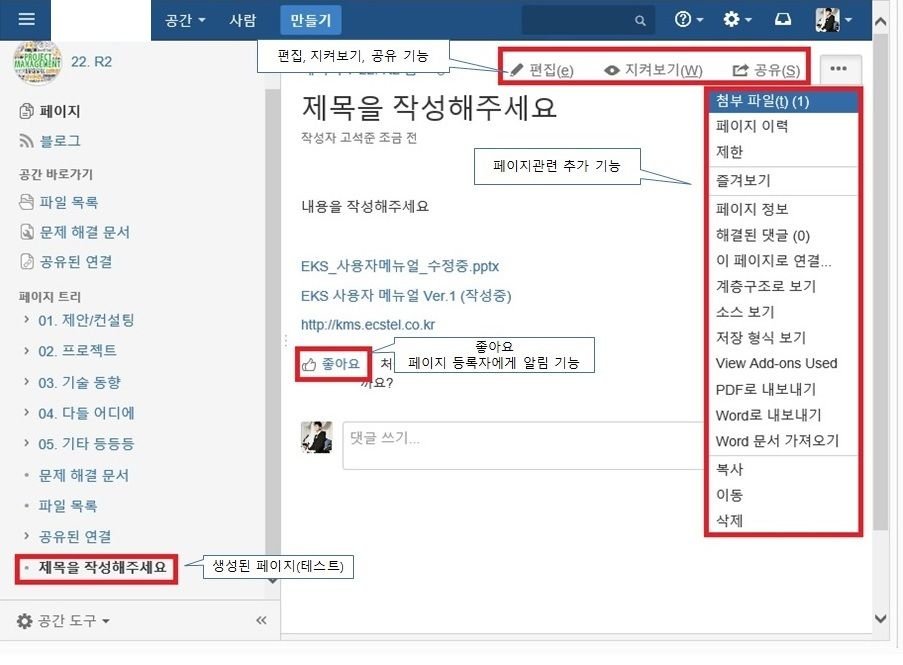Click the 좋아요 thumbs-up icon
This screenshot has height=665, width=903.
pos(309,364)
